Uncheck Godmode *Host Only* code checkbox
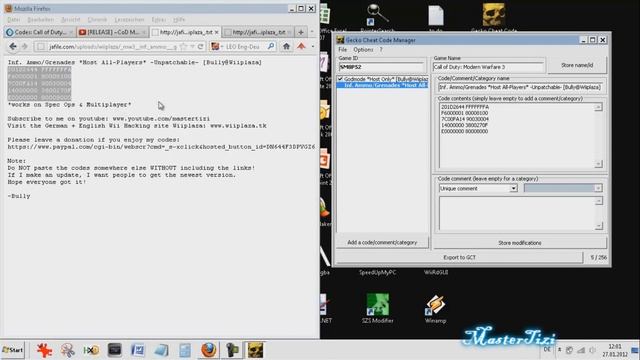This screenshot has width=640, height=360. tap(340, 79)
